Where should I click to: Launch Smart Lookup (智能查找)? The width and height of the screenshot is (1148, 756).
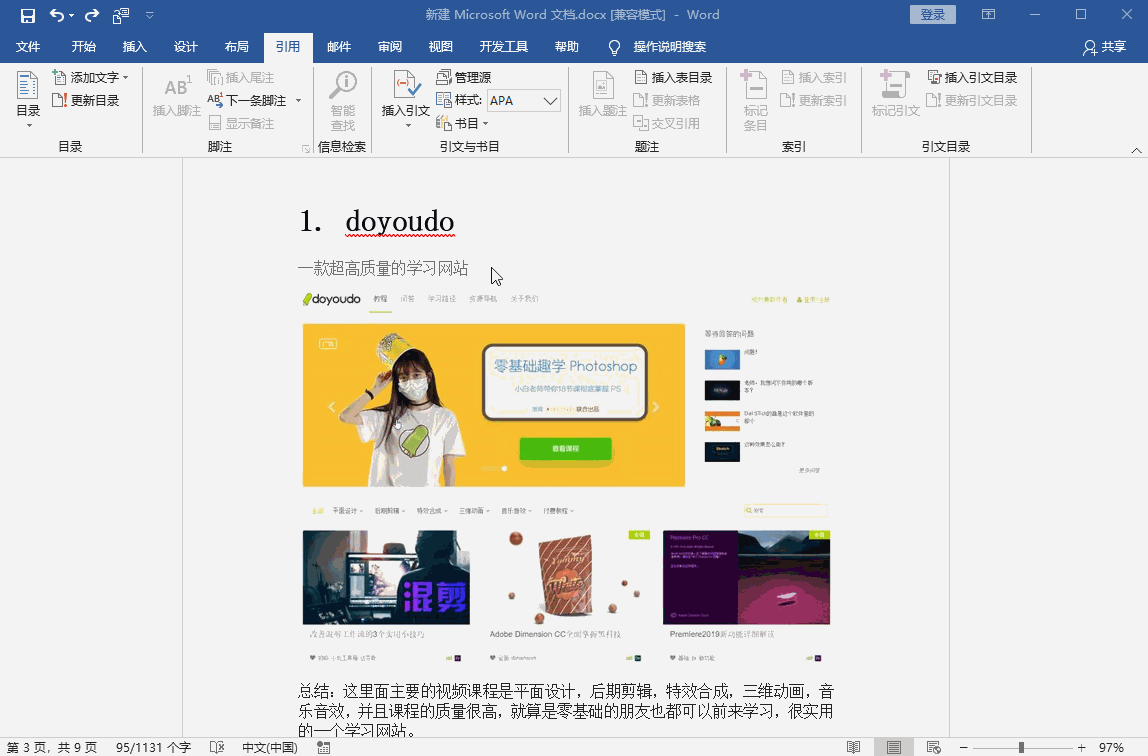coord(342,97)
